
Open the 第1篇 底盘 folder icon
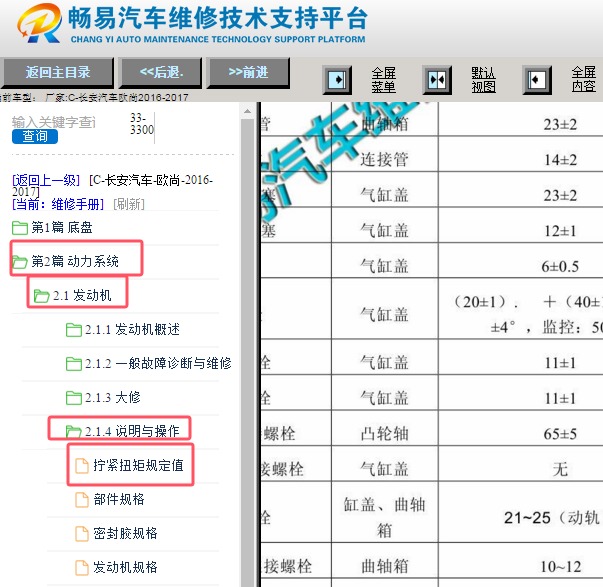point(20,227)
